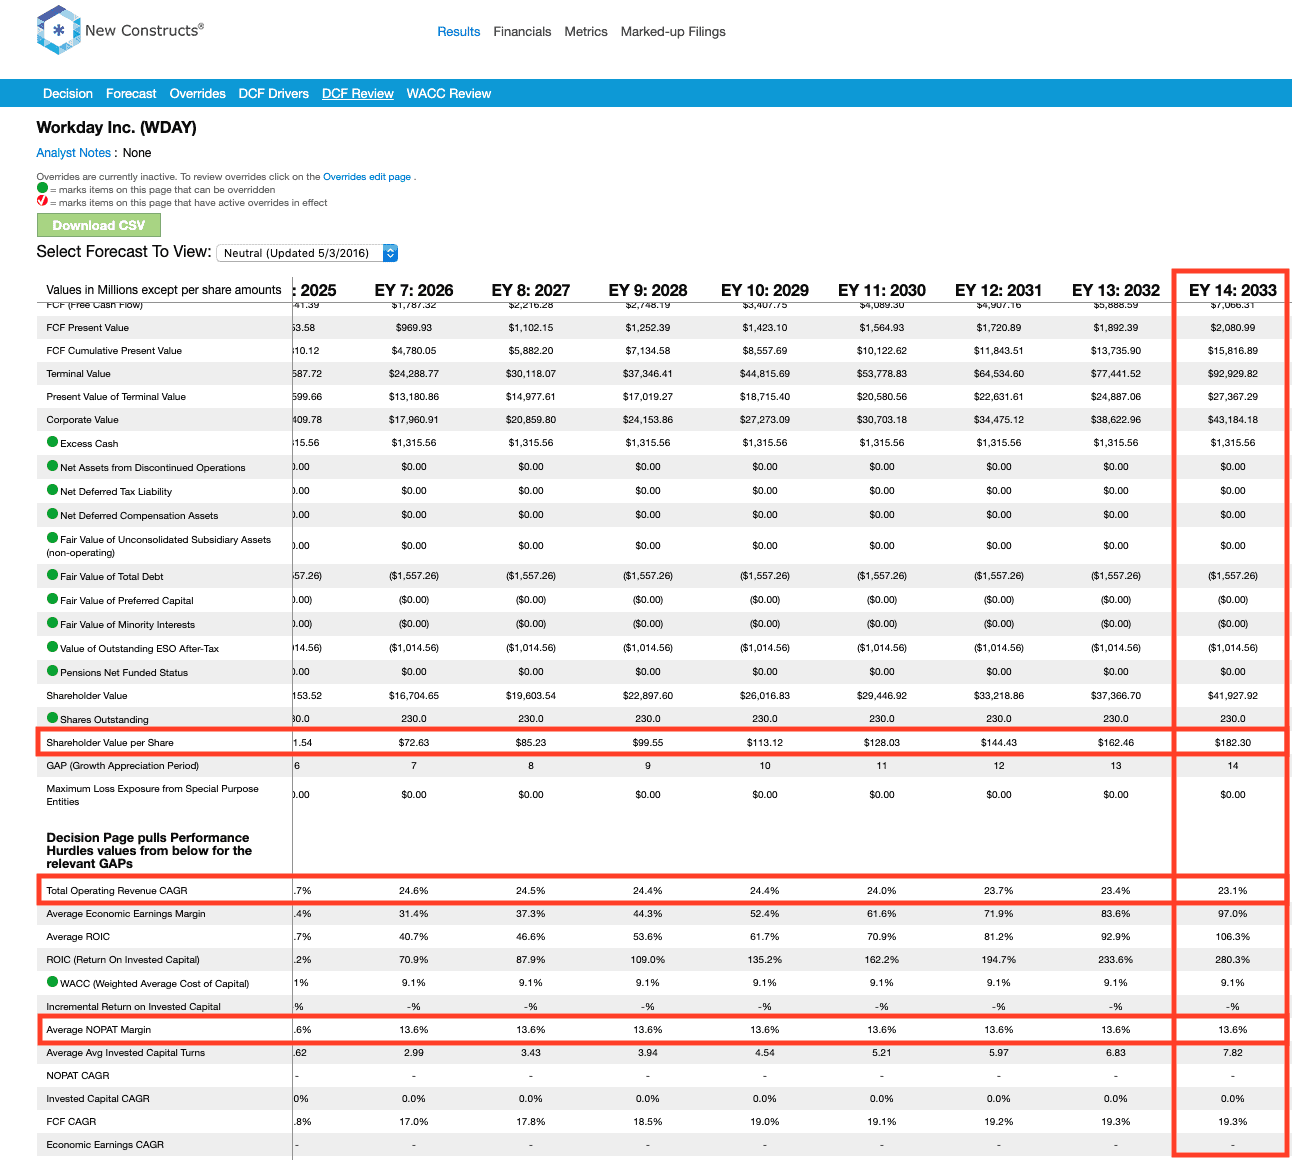Click green marker for Outstanding ESO After-Tax row
The image size is (1292, 1160).
53,647
